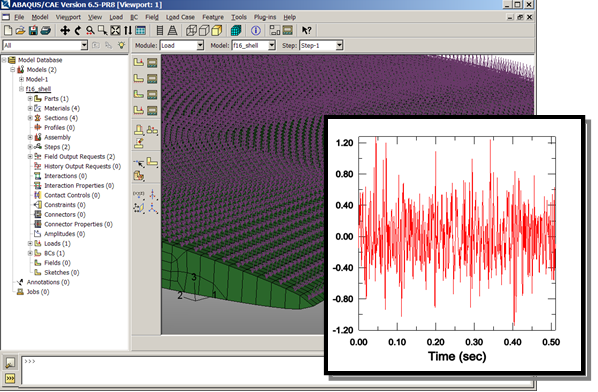Expand the Loads (1) tree node

click(30, 243)
